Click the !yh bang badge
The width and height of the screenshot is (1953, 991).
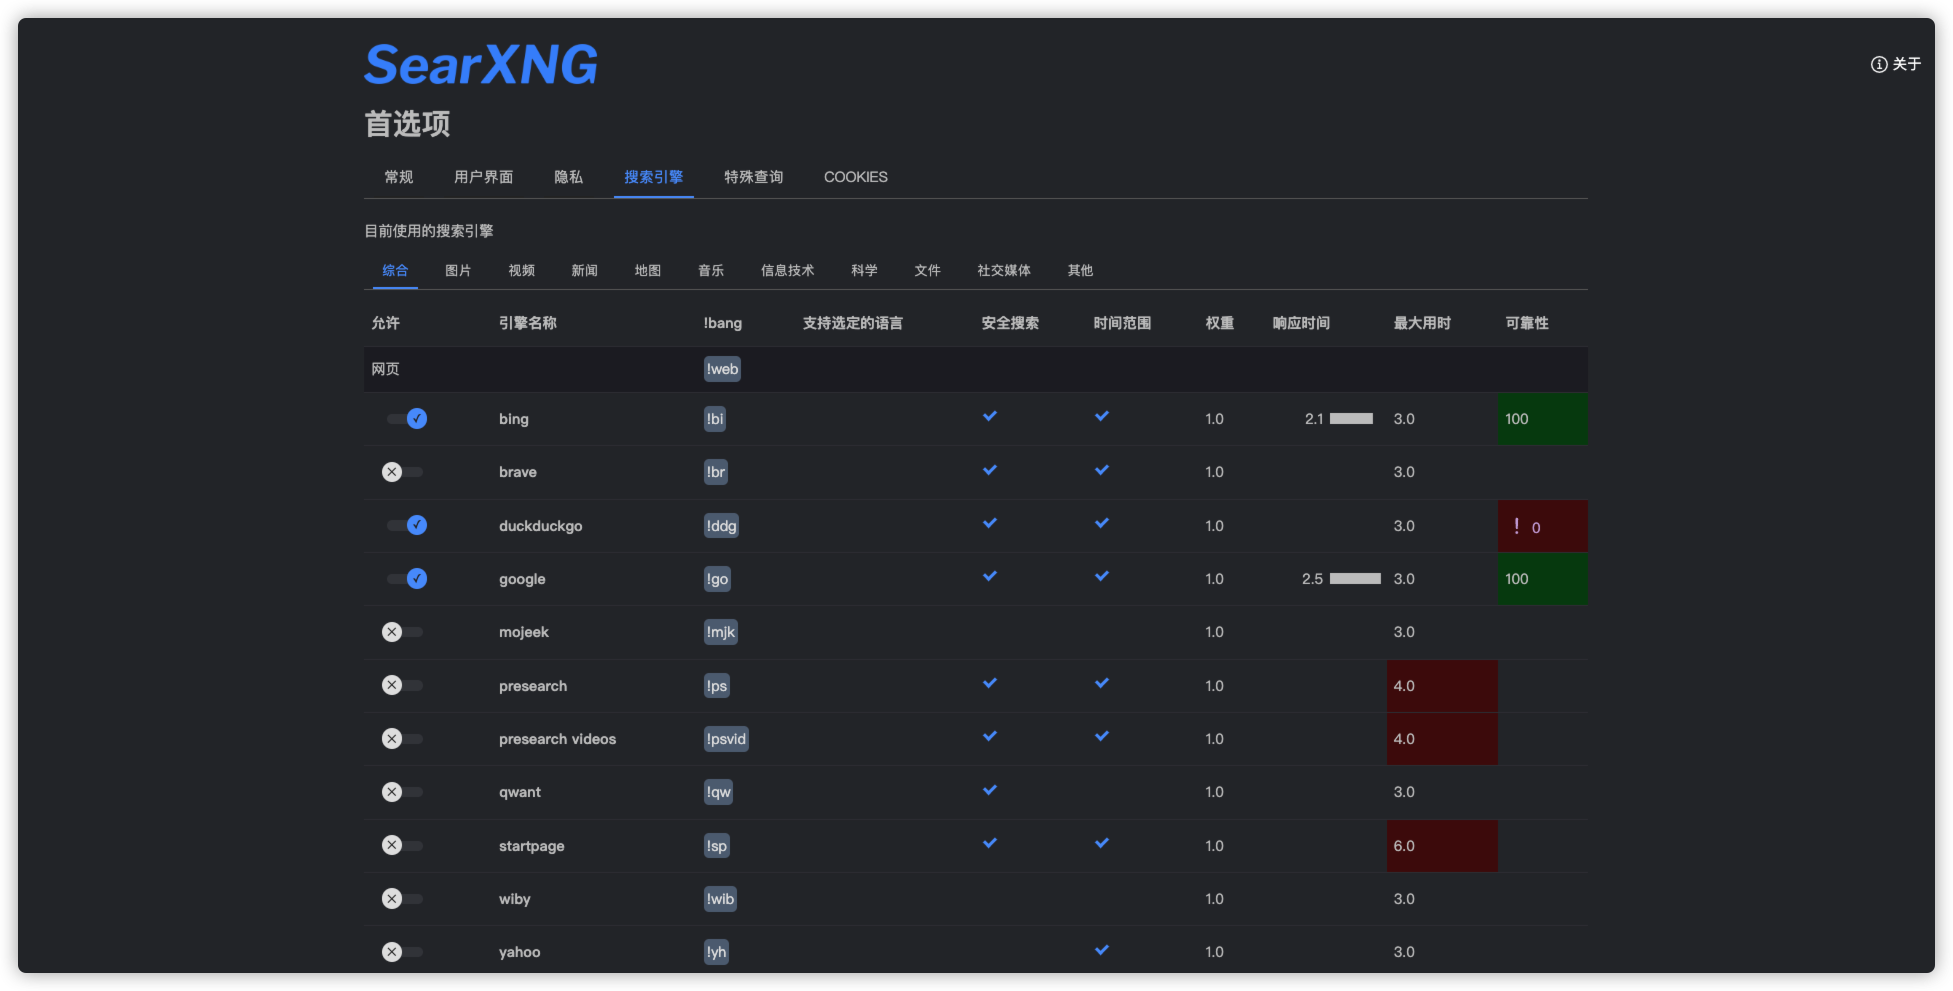point(716,952)
